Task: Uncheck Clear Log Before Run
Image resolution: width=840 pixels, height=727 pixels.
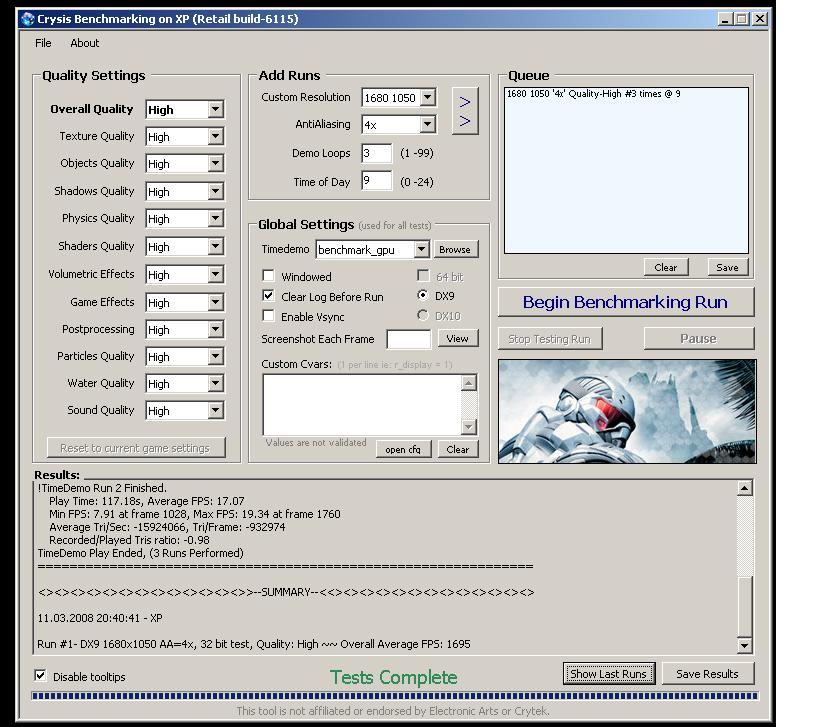Action: click(x=268, y=296)
